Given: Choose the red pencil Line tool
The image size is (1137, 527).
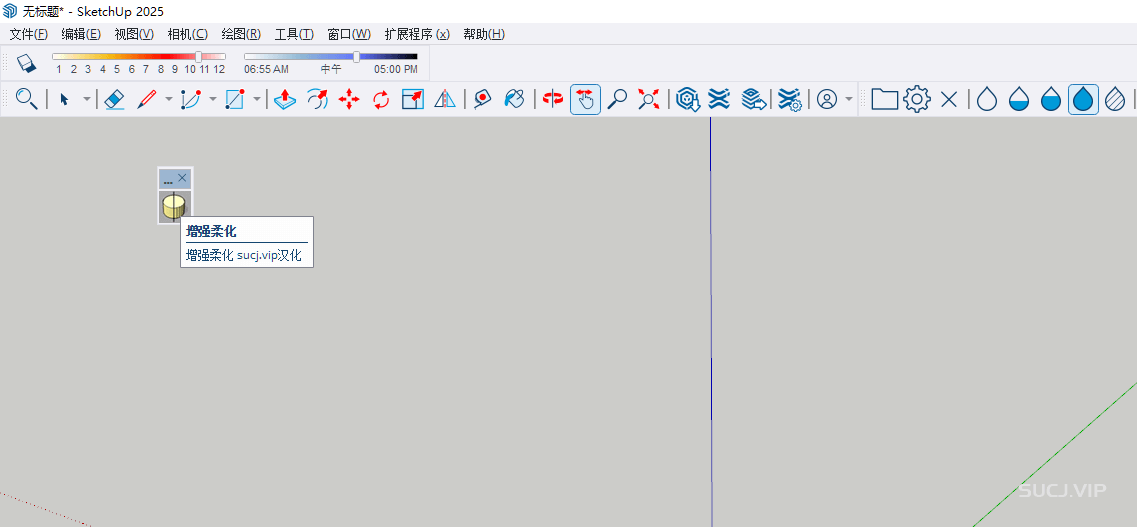Looking at the screenshot, I should coord(147,99).
